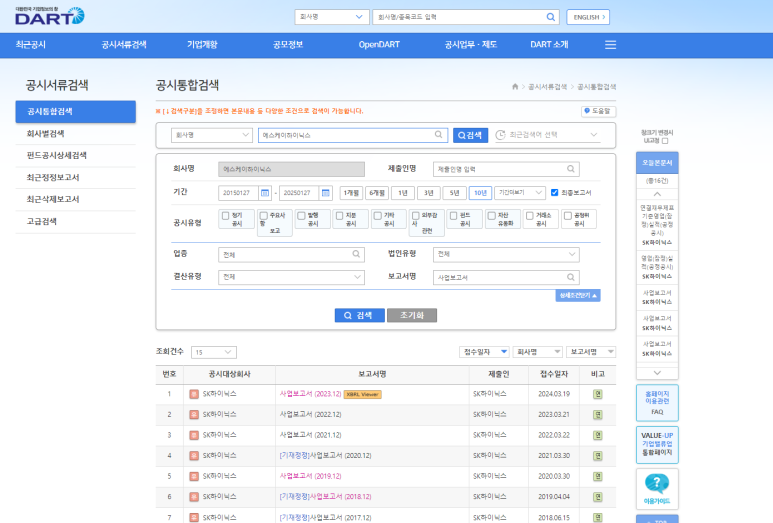Viewport: 773px width, 523px height.
Task: Open the 기업개황 menu
Action: 202,45
